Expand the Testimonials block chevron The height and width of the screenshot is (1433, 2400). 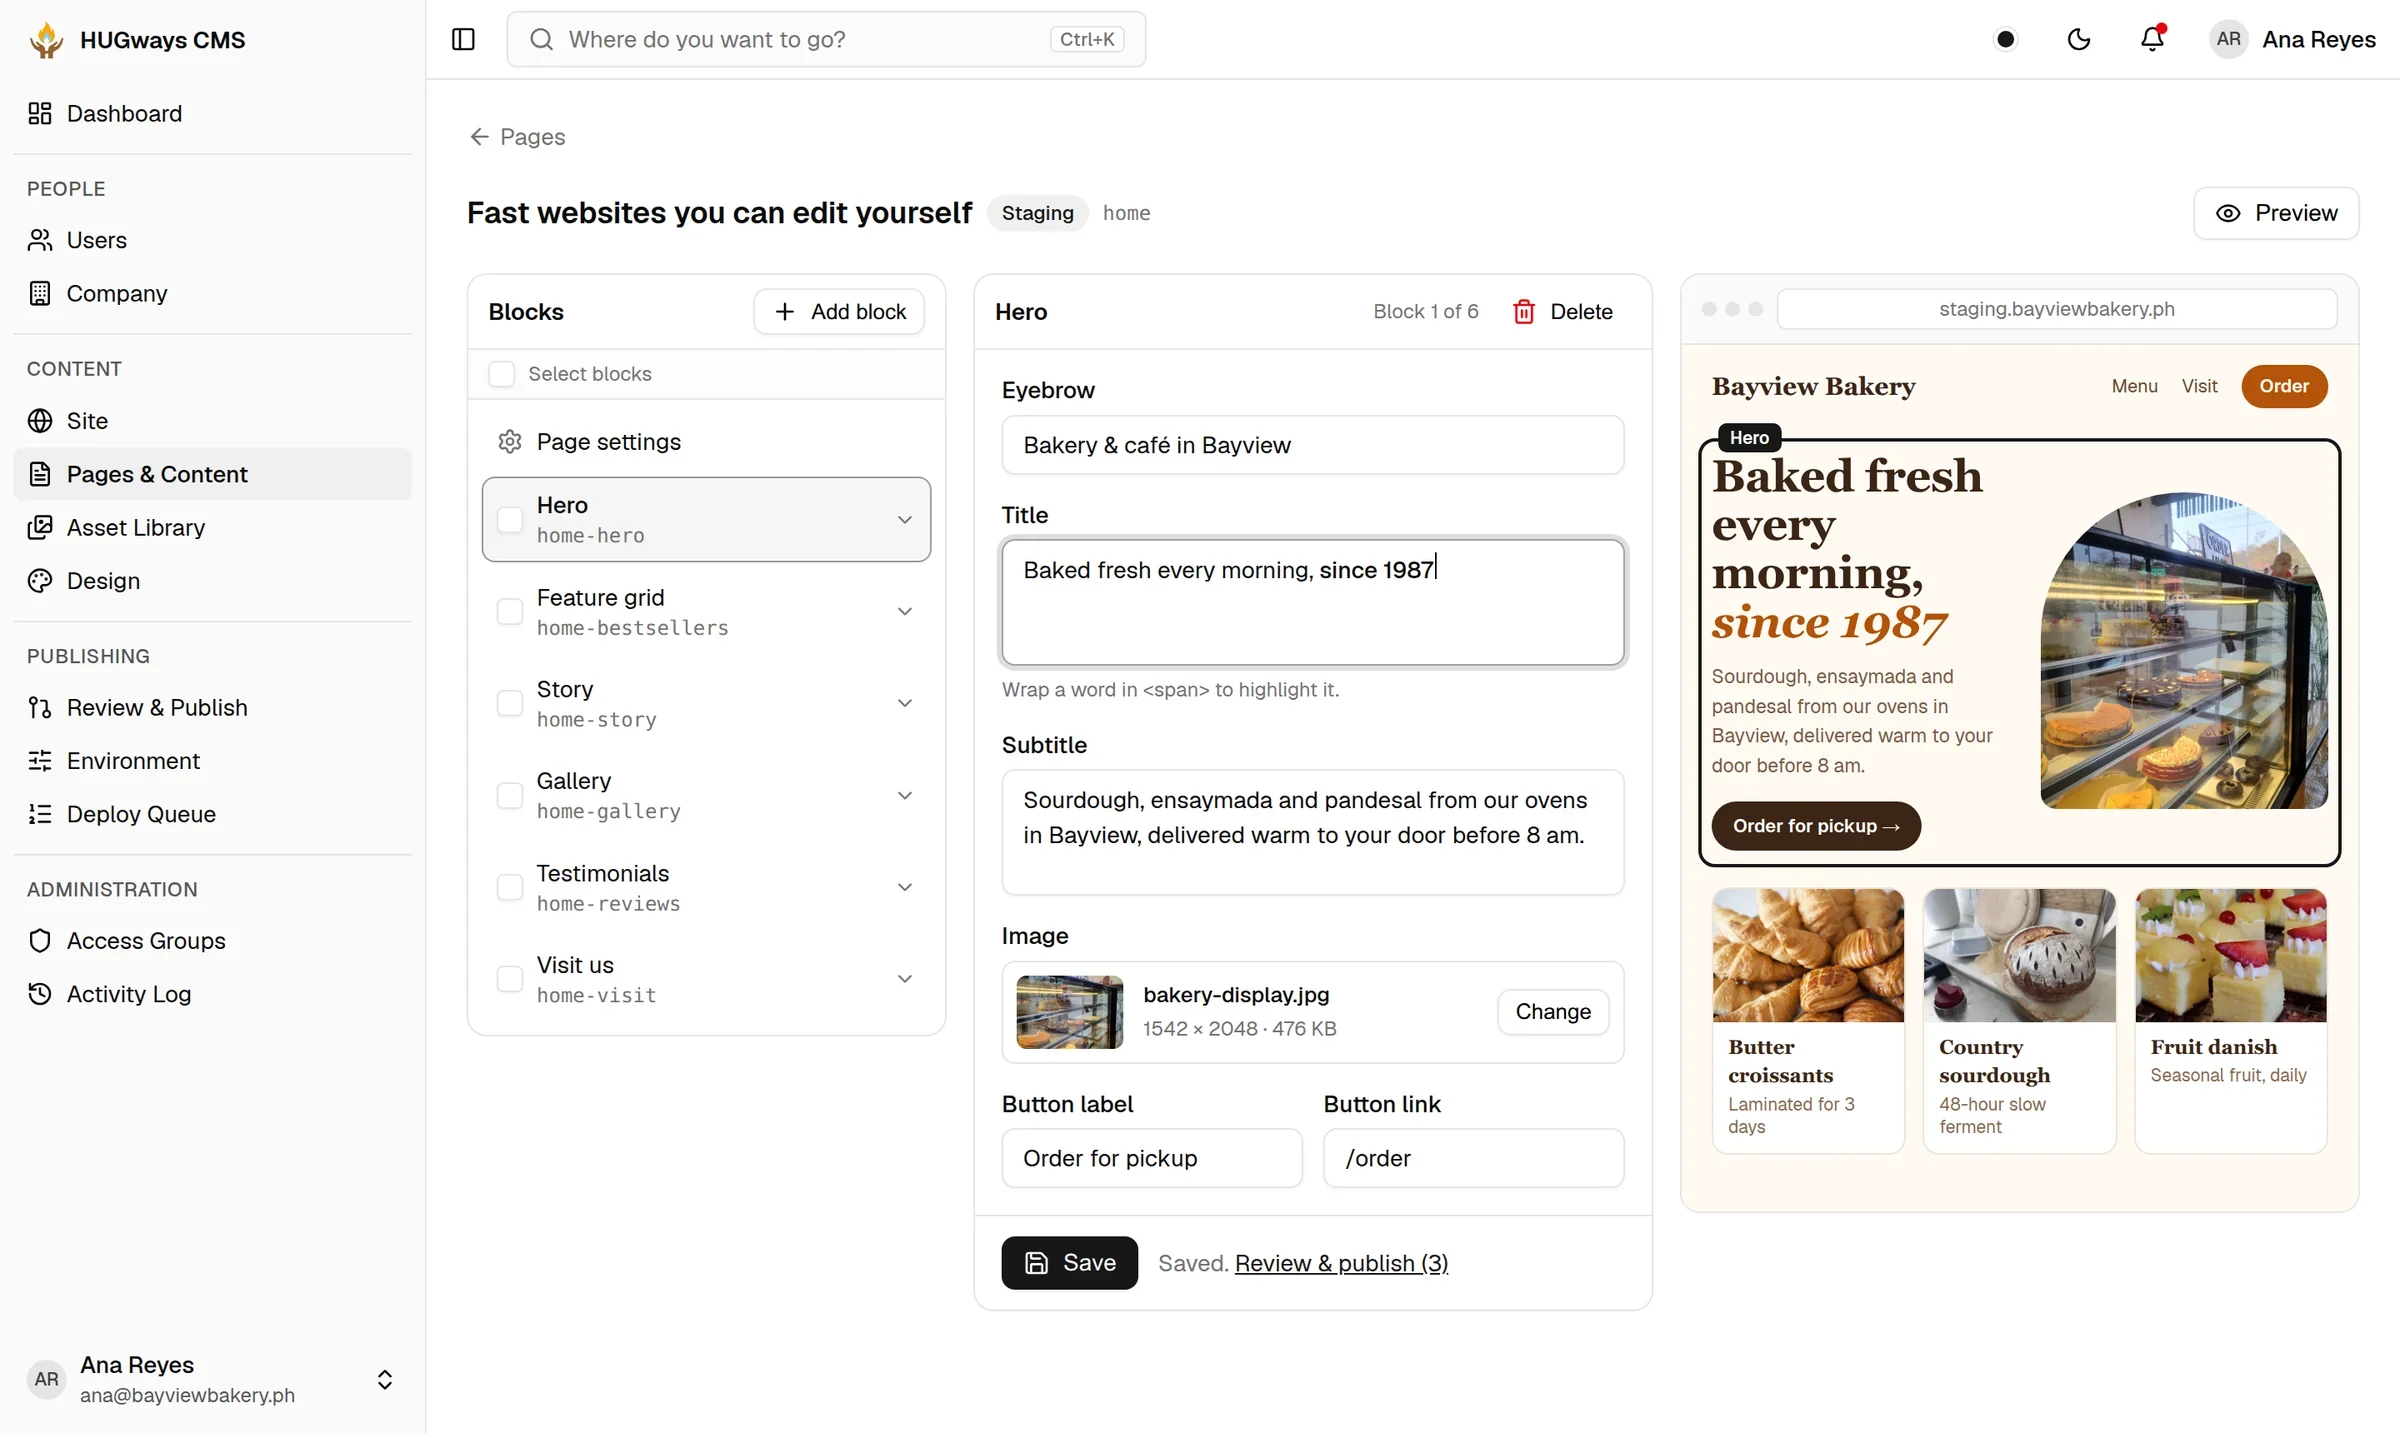[x=905, y=888]
